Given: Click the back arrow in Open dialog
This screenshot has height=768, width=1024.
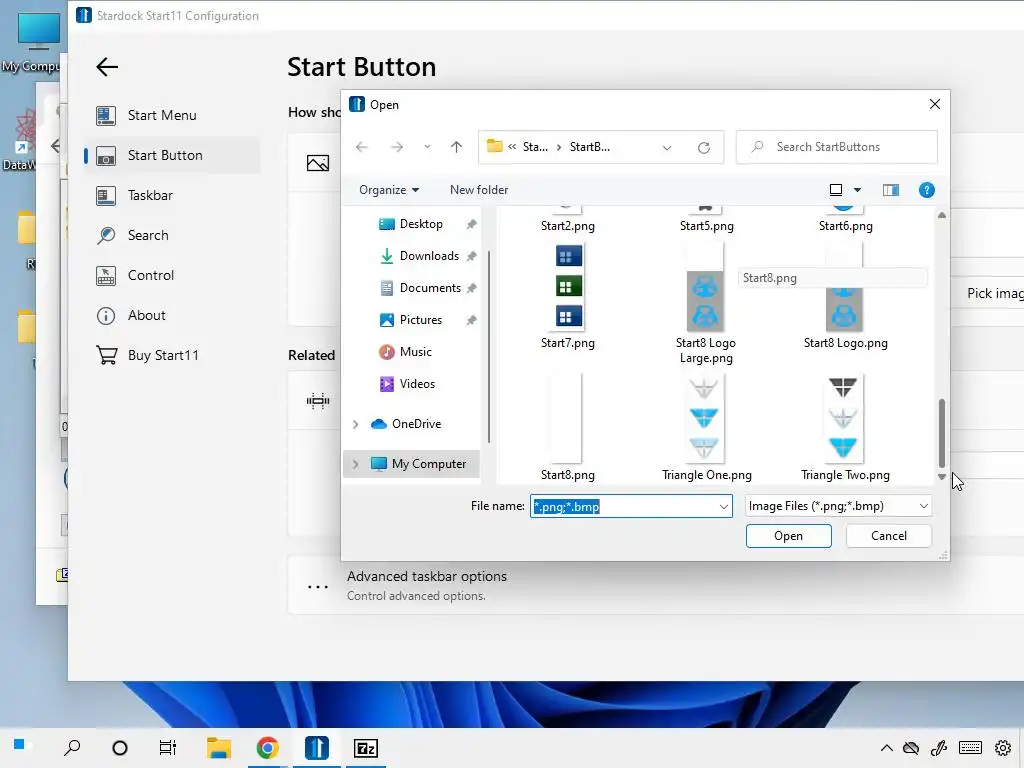Looking at the screenshot, I should tap(362, 147).
